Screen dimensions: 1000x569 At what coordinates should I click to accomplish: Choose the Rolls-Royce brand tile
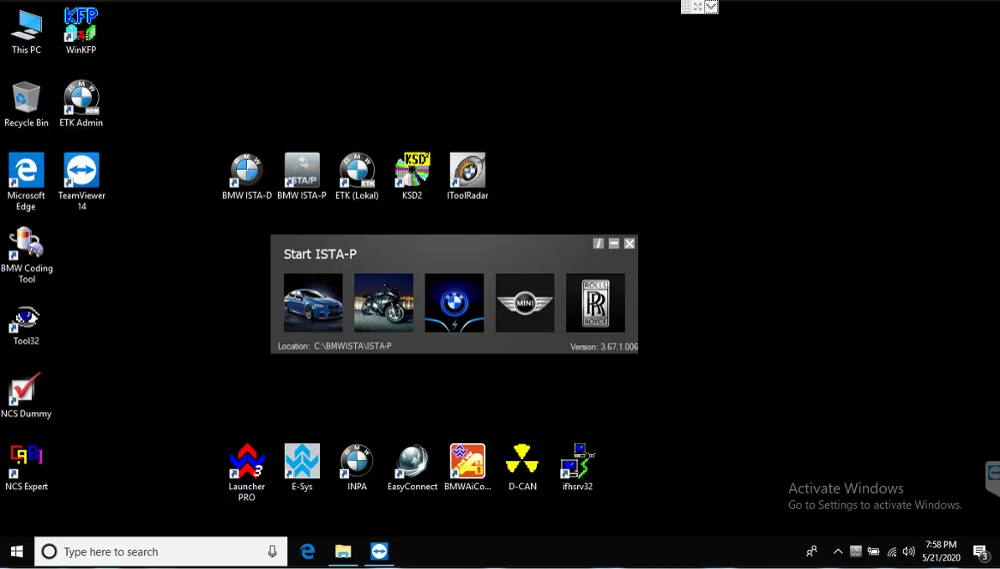595,303
